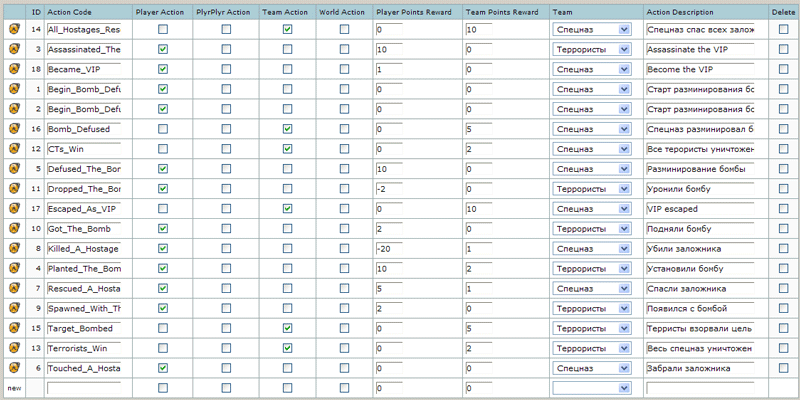Open Team dropdown for All_Hostages_Rescued row
Image resolution: width=800 pixels, height=400 pixels.
click(591, 30)
